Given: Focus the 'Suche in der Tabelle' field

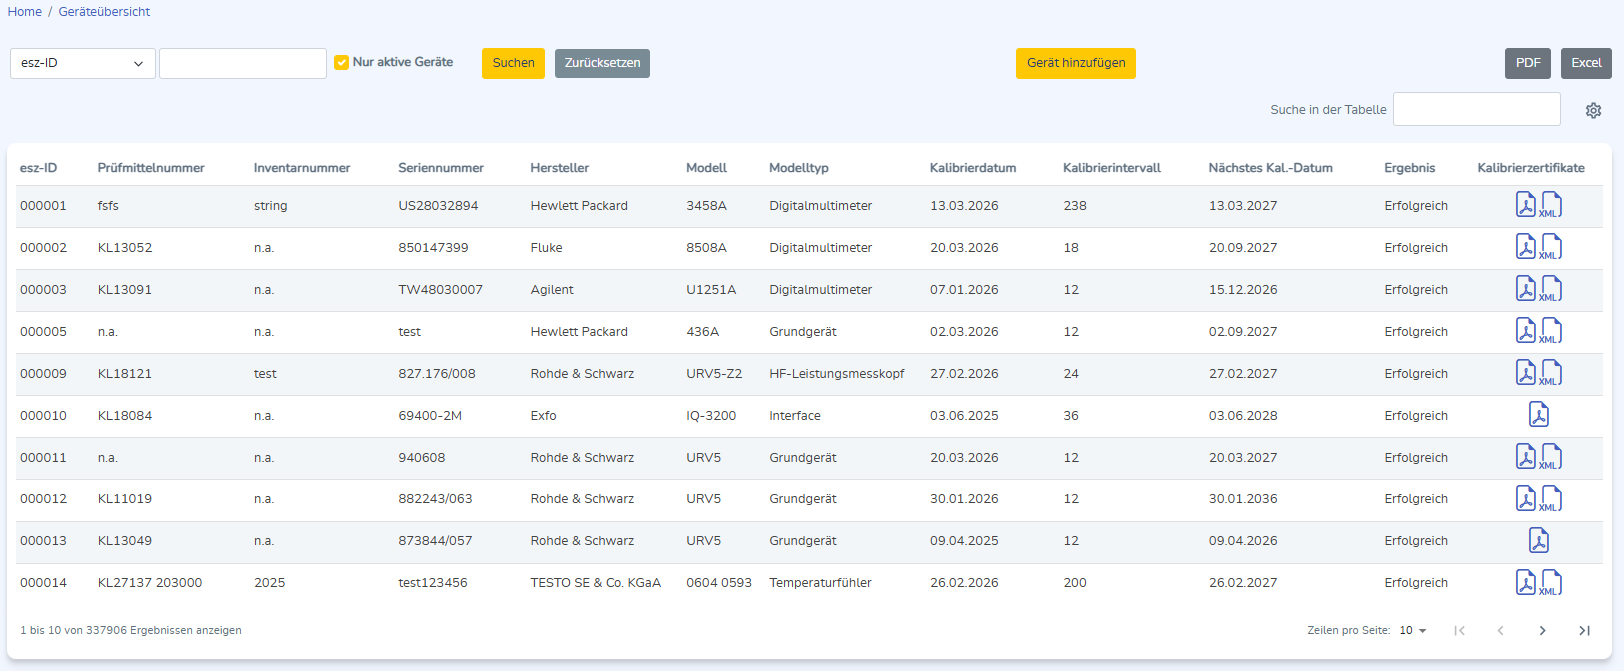Looking at the screenshot, I should [x=1476, y=110].
